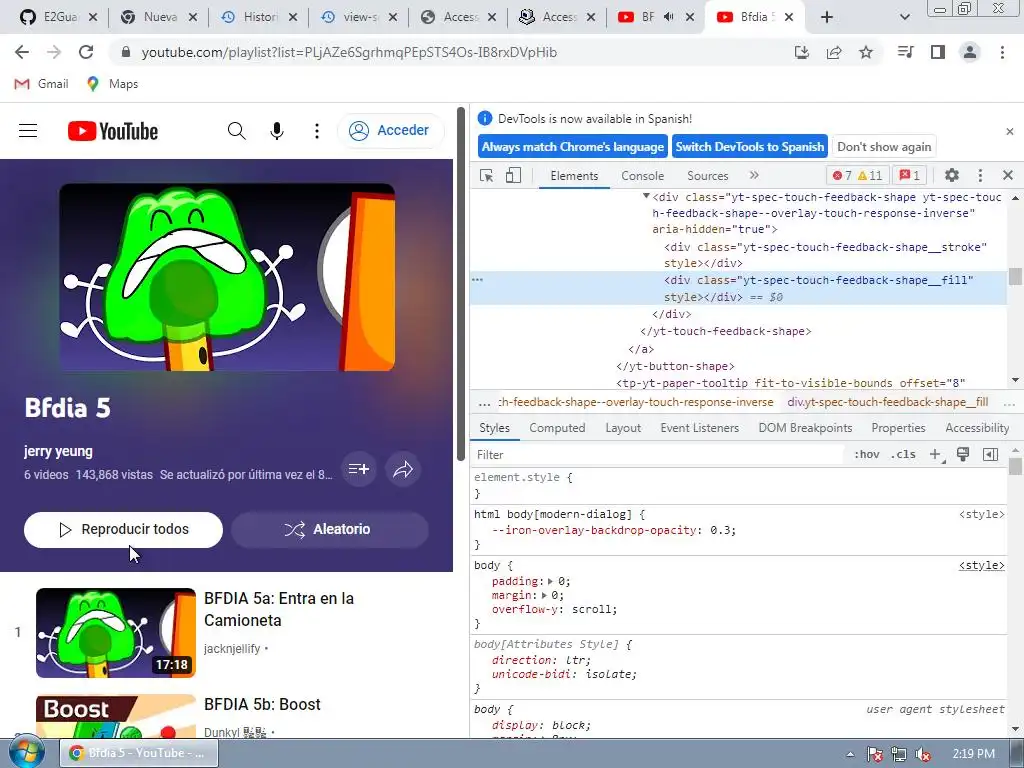Toggle Chrome side panel
Viewport: 1024px width, 768px height.
(x=938, y=52)
